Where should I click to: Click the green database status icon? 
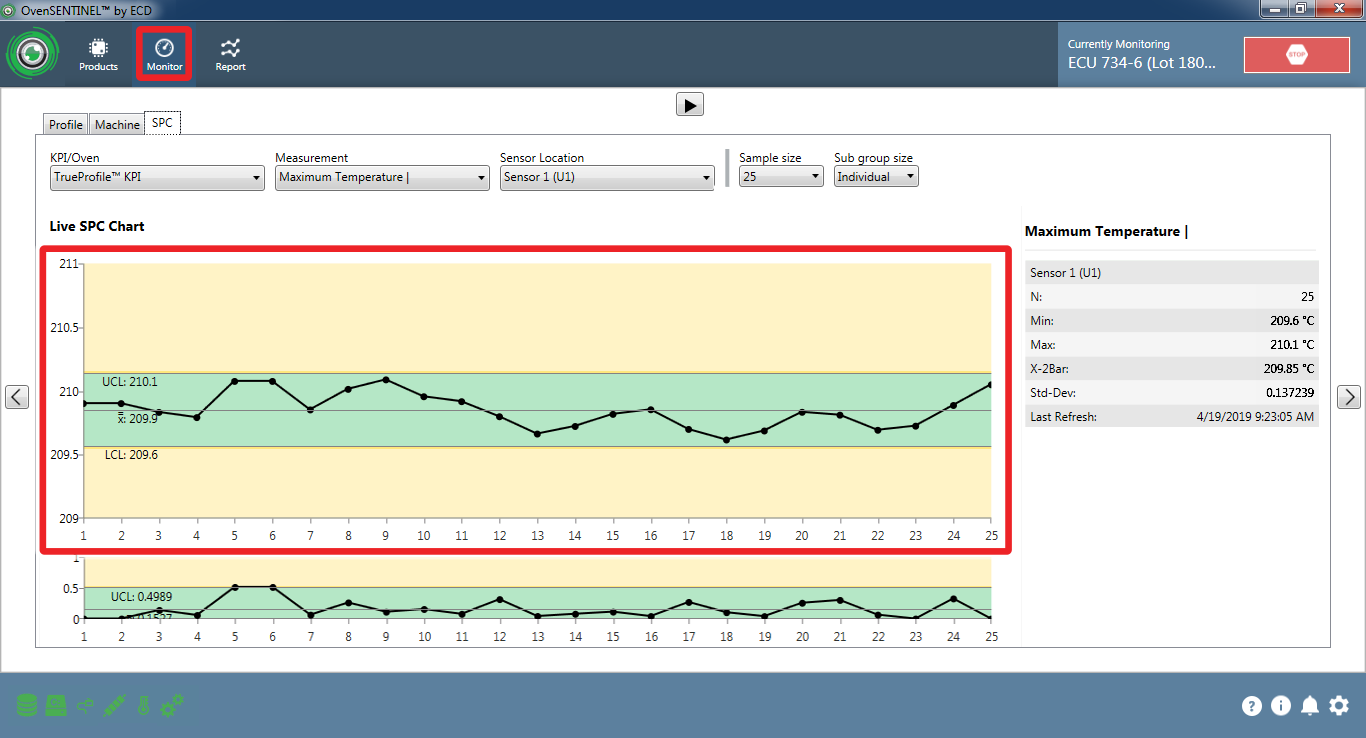26,706
